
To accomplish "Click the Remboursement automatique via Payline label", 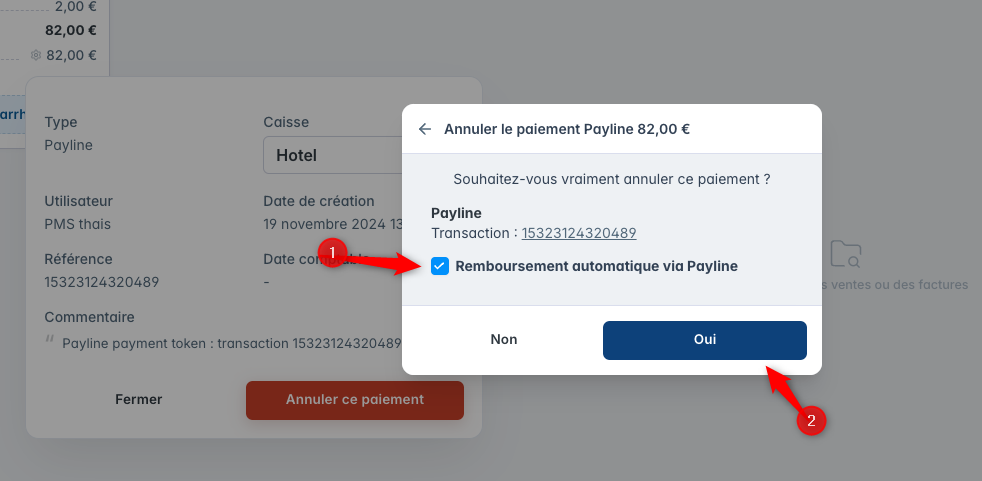I will coord(596,266).
